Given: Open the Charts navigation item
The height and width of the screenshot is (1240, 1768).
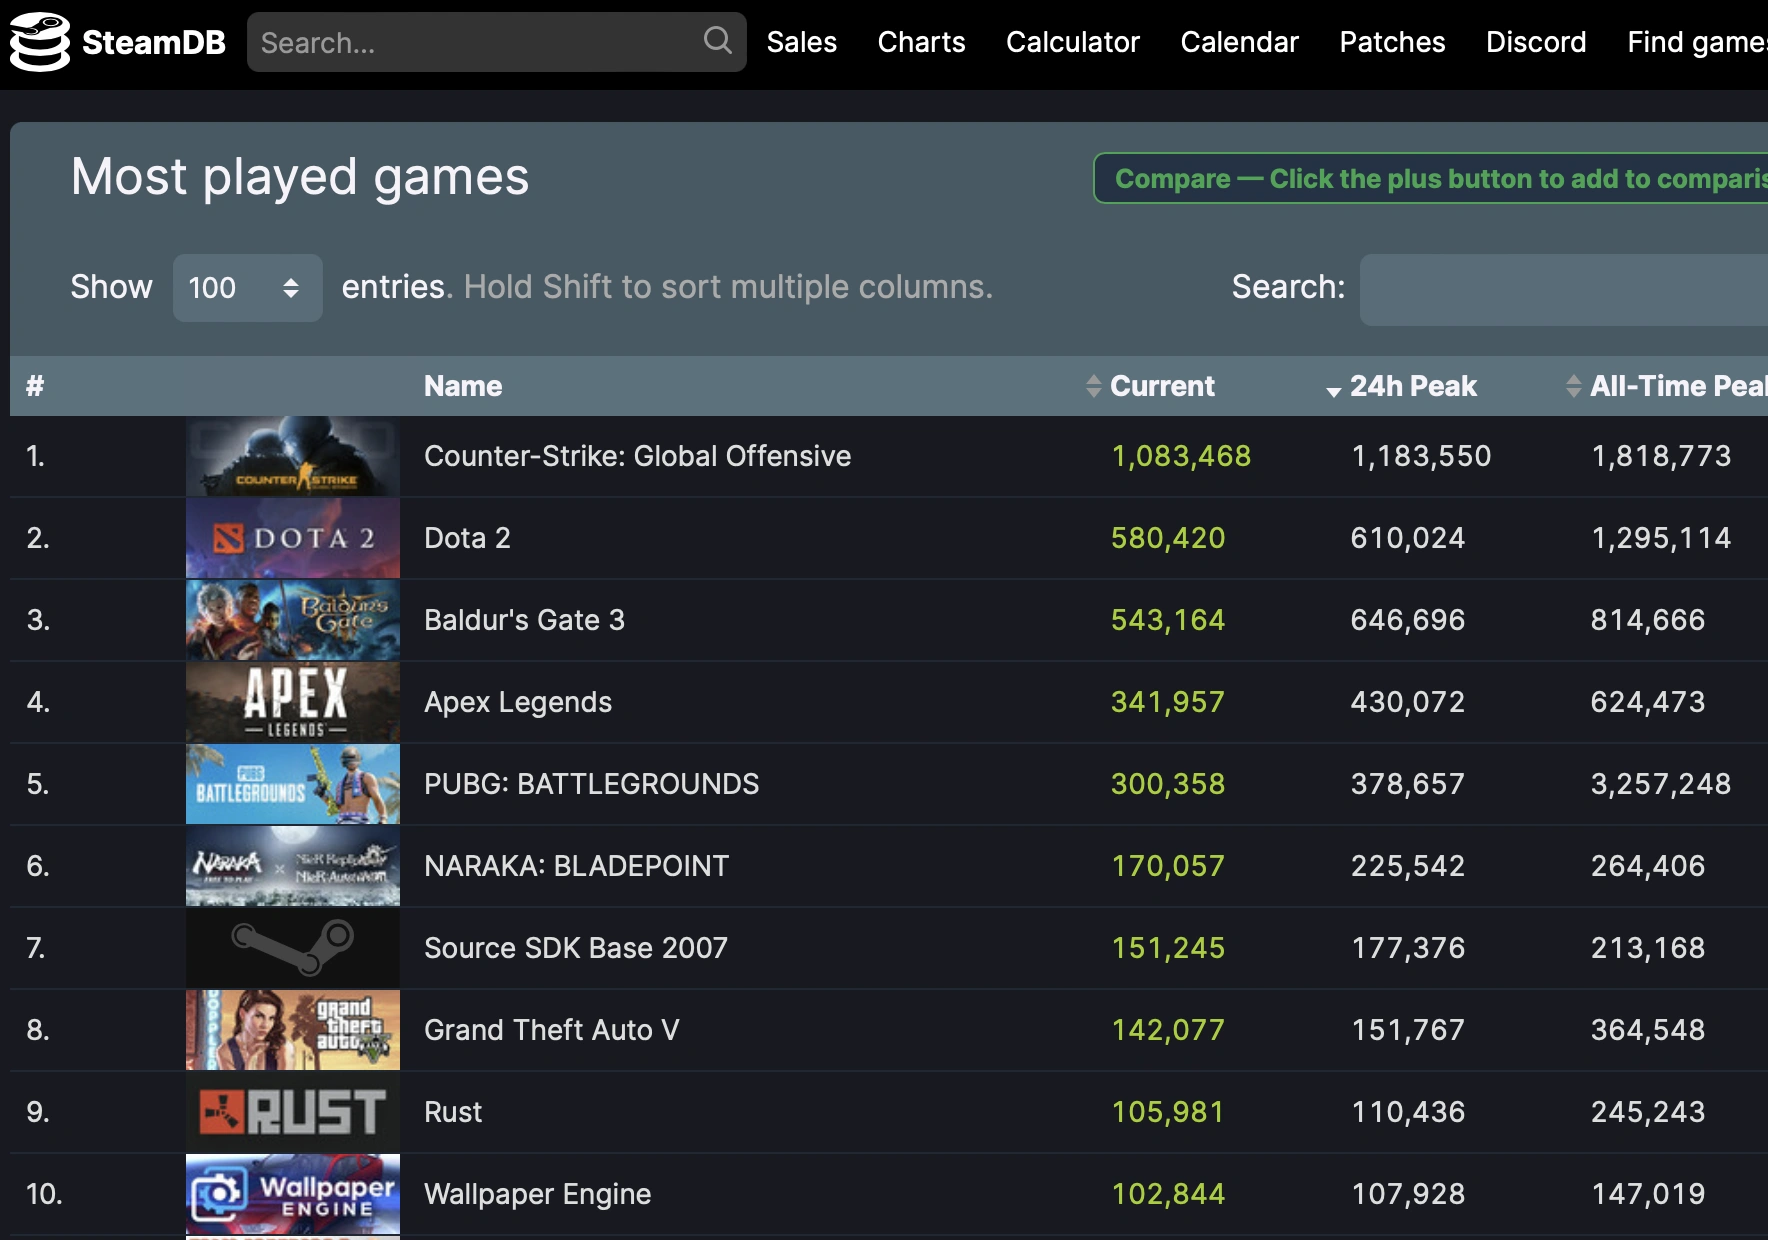Looking at the screenshot, I should [921, 42].
